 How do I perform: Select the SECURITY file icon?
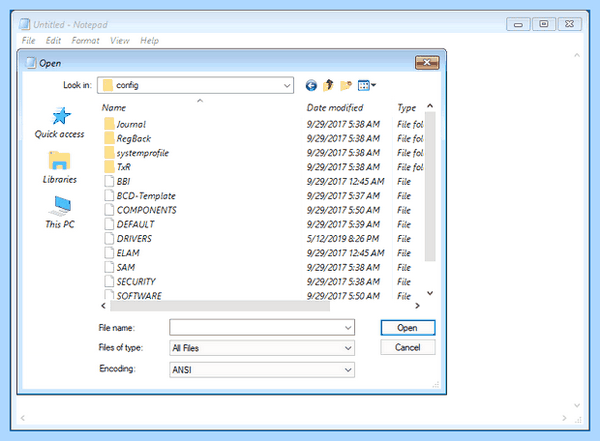109,281
